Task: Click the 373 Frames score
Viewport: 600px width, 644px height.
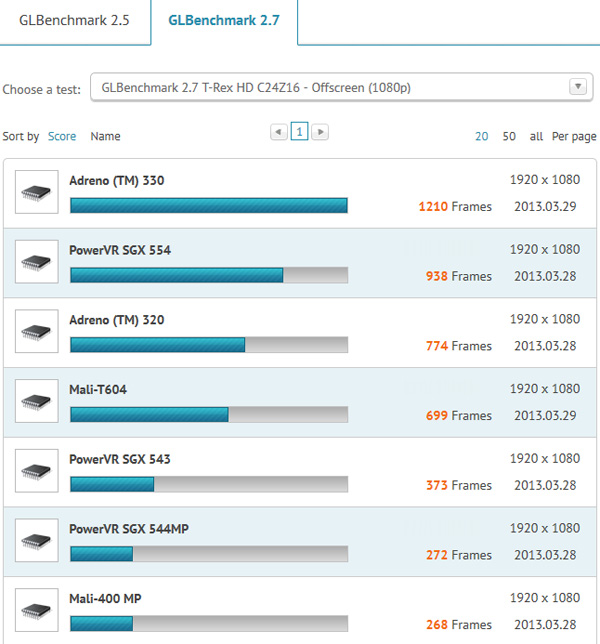Action: tap(459, 485)
